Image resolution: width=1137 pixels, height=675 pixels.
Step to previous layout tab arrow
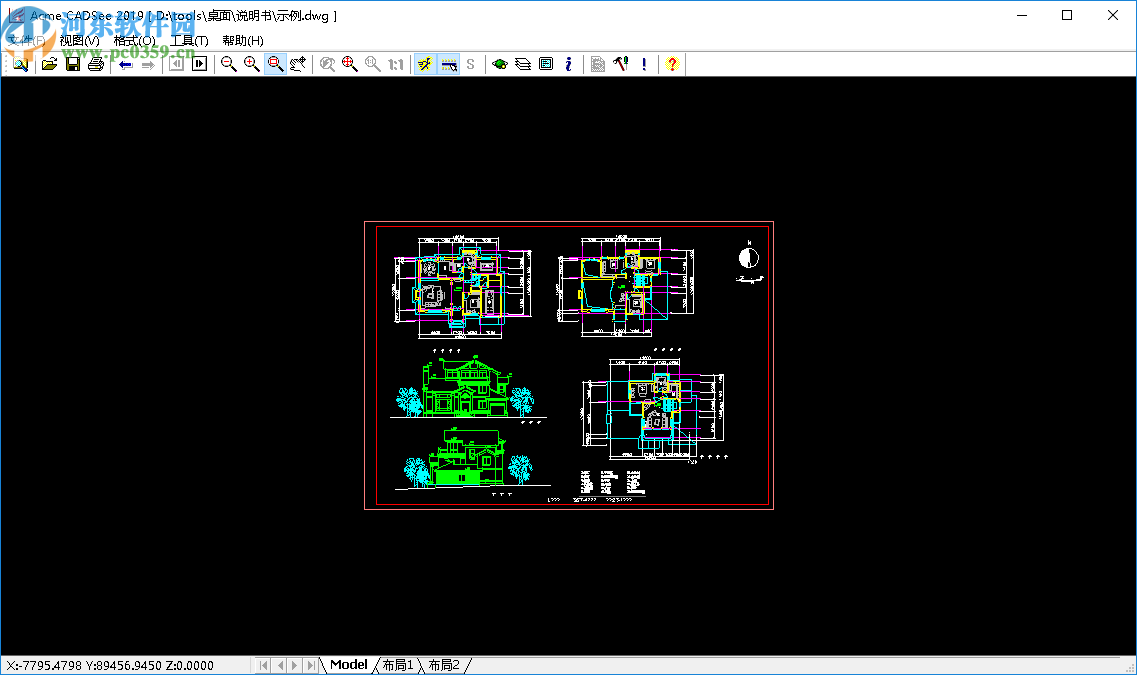click(279, 665)
